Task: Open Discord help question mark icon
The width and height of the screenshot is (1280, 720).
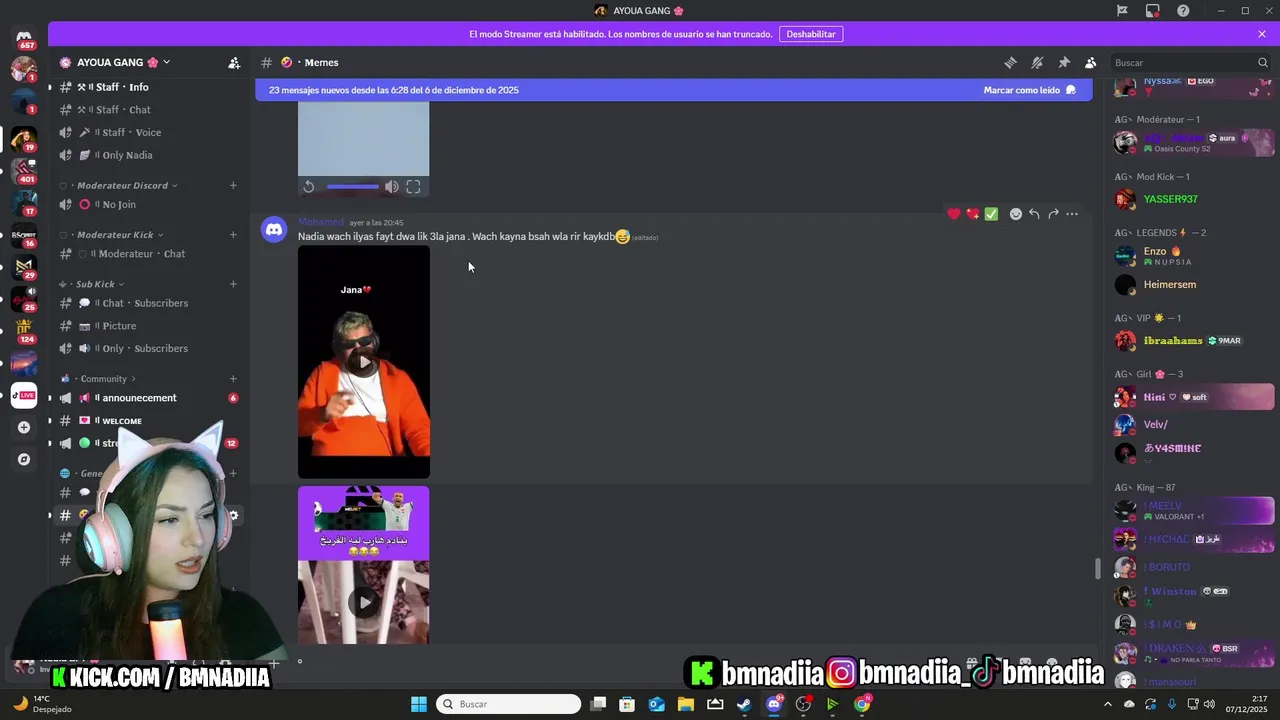Action: tap(1183, 11)
